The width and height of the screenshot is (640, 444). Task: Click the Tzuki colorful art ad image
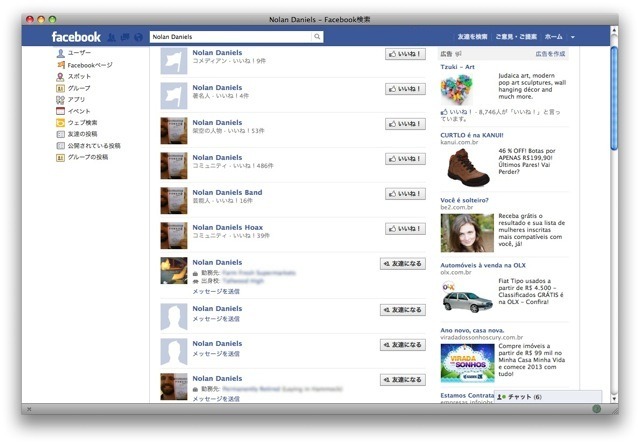456,89
